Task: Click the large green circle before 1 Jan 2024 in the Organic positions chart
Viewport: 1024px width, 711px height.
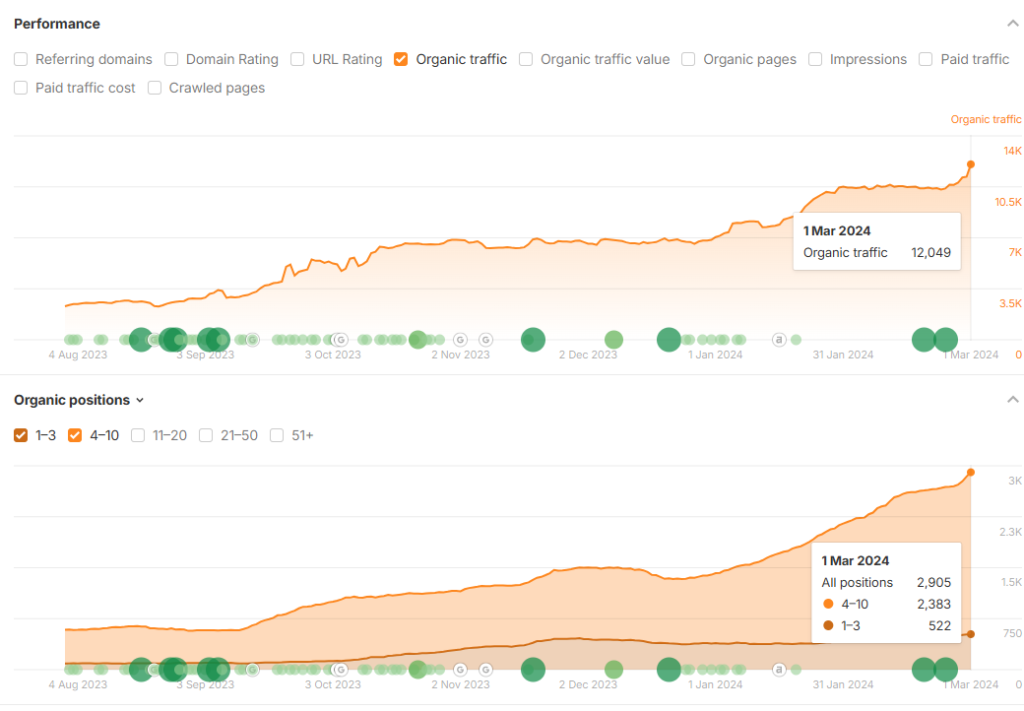Action: (668, 670)
